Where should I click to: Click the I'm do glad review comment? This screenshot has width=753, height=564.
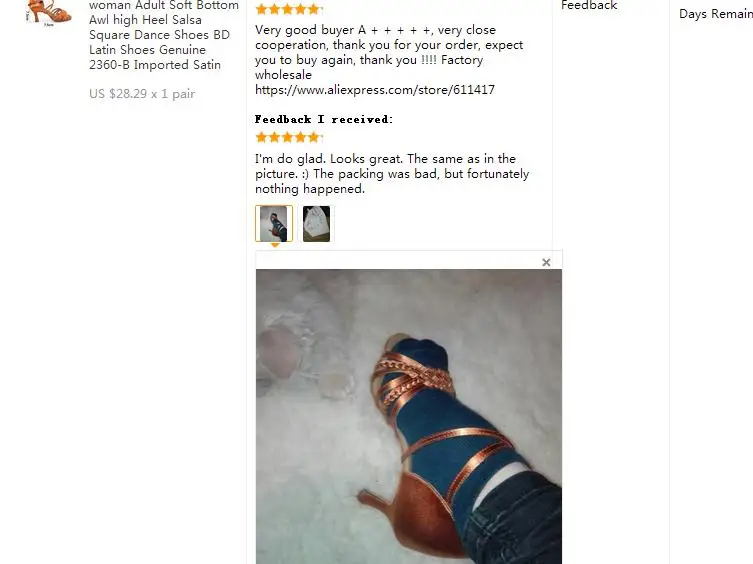click(x=392, y=173)
